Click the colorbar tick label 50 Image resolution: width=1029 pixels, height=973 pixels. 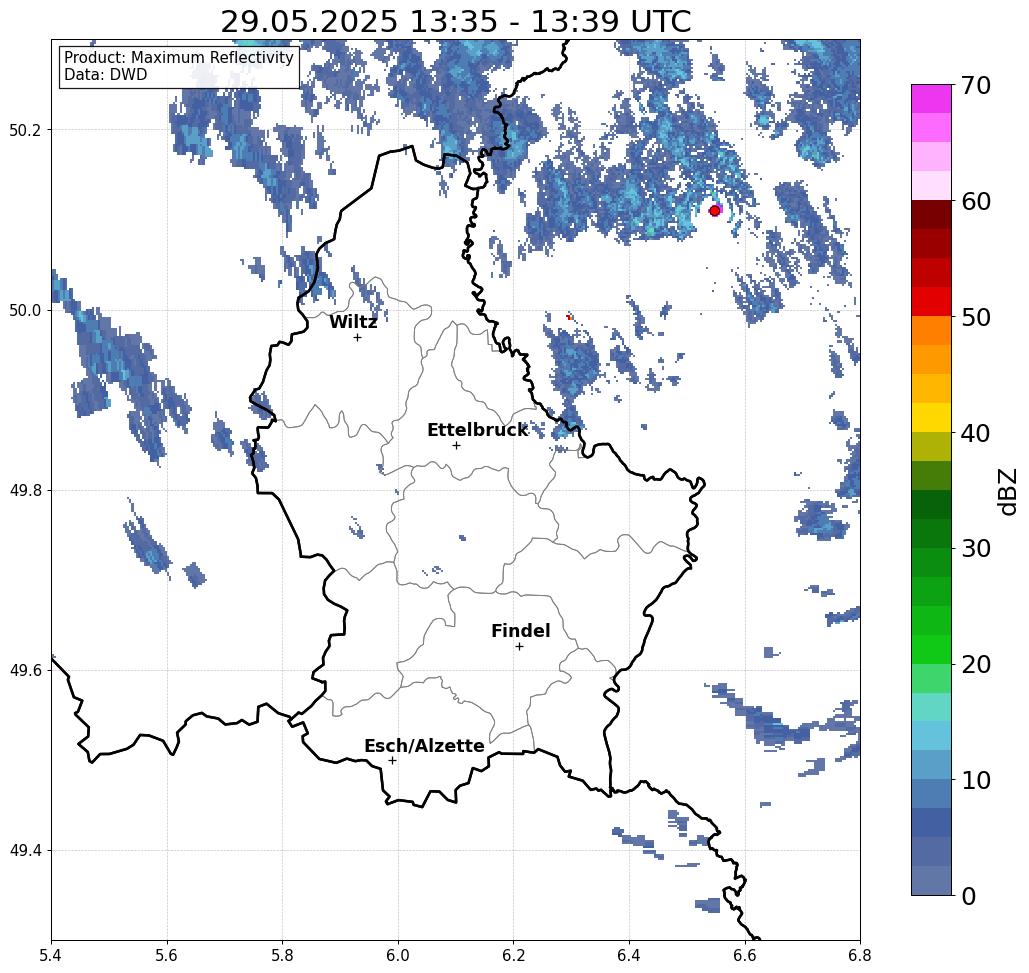[975, 318]
